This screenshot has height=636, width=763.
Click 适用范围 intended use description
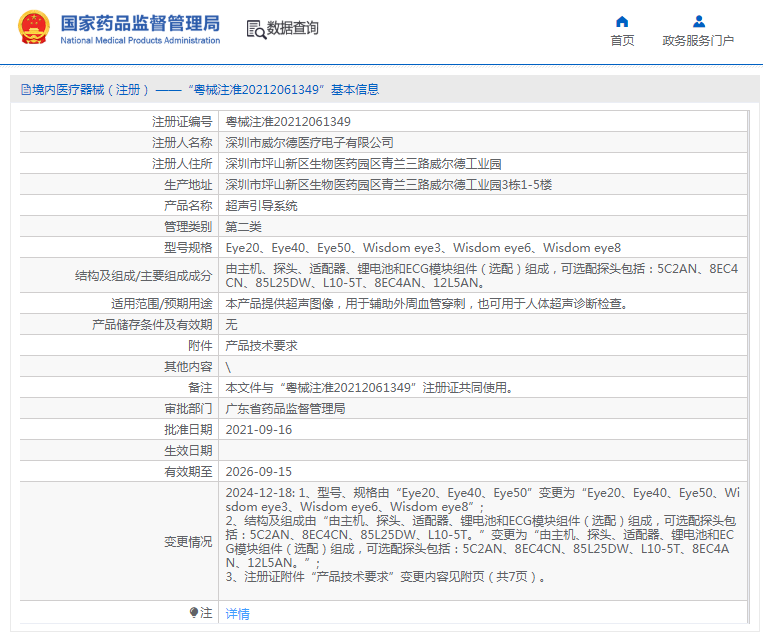pos(427,304)
